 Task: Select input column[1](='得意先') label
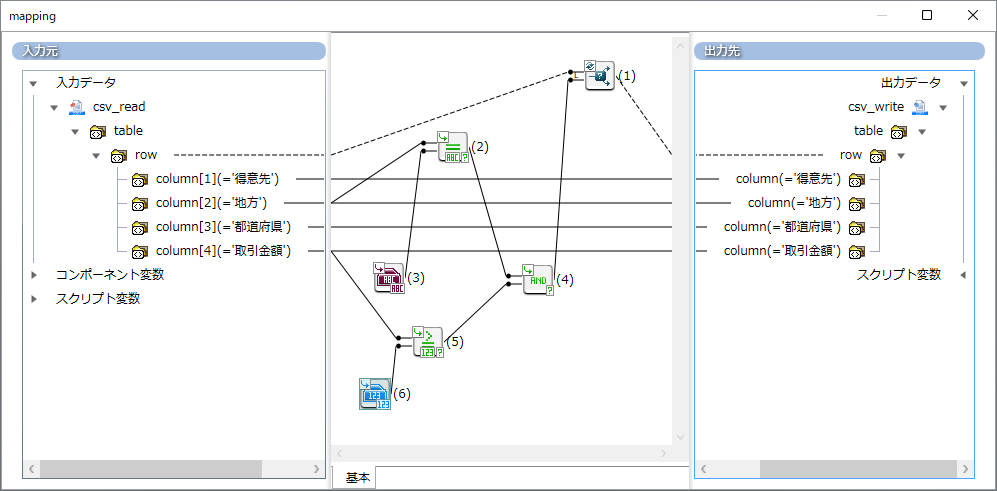coord(217,179)
